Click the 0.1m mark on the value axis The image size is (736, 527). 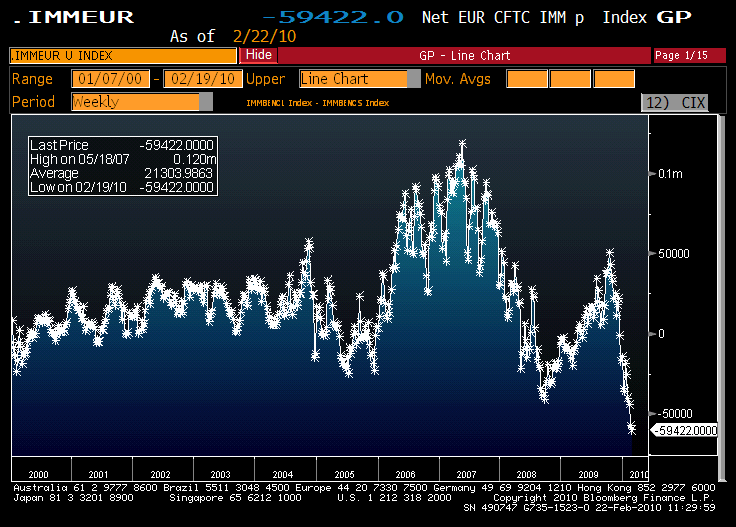pos(669,175)
